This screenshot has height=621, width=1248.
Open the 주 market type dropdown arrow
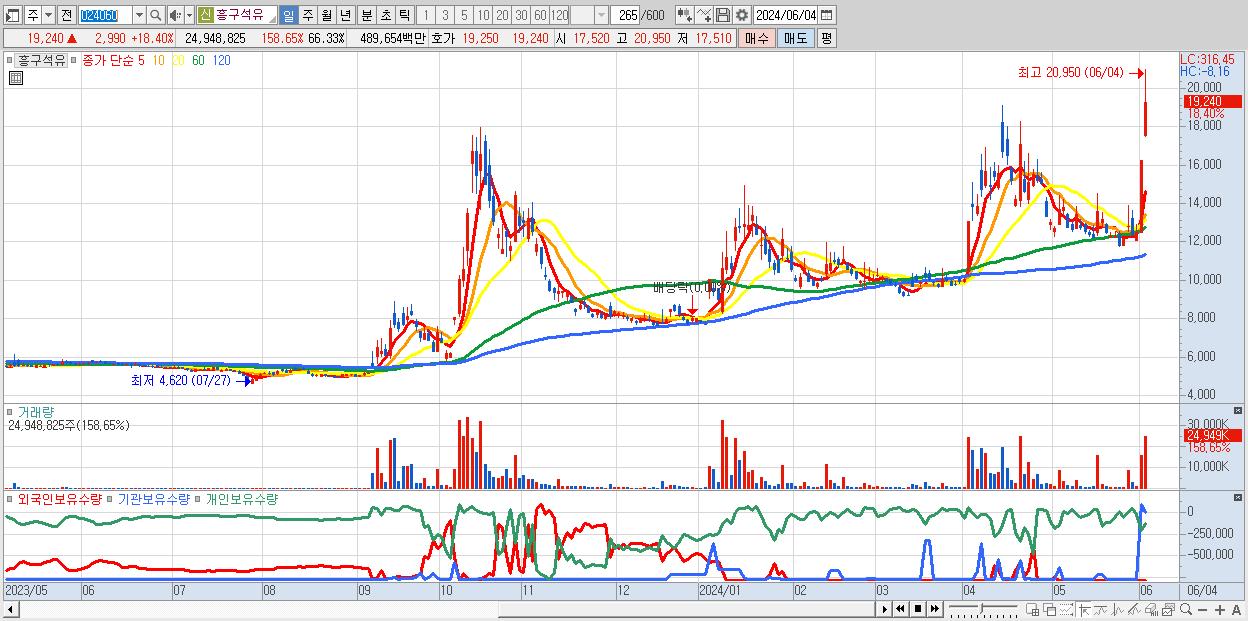coord(48,15)
